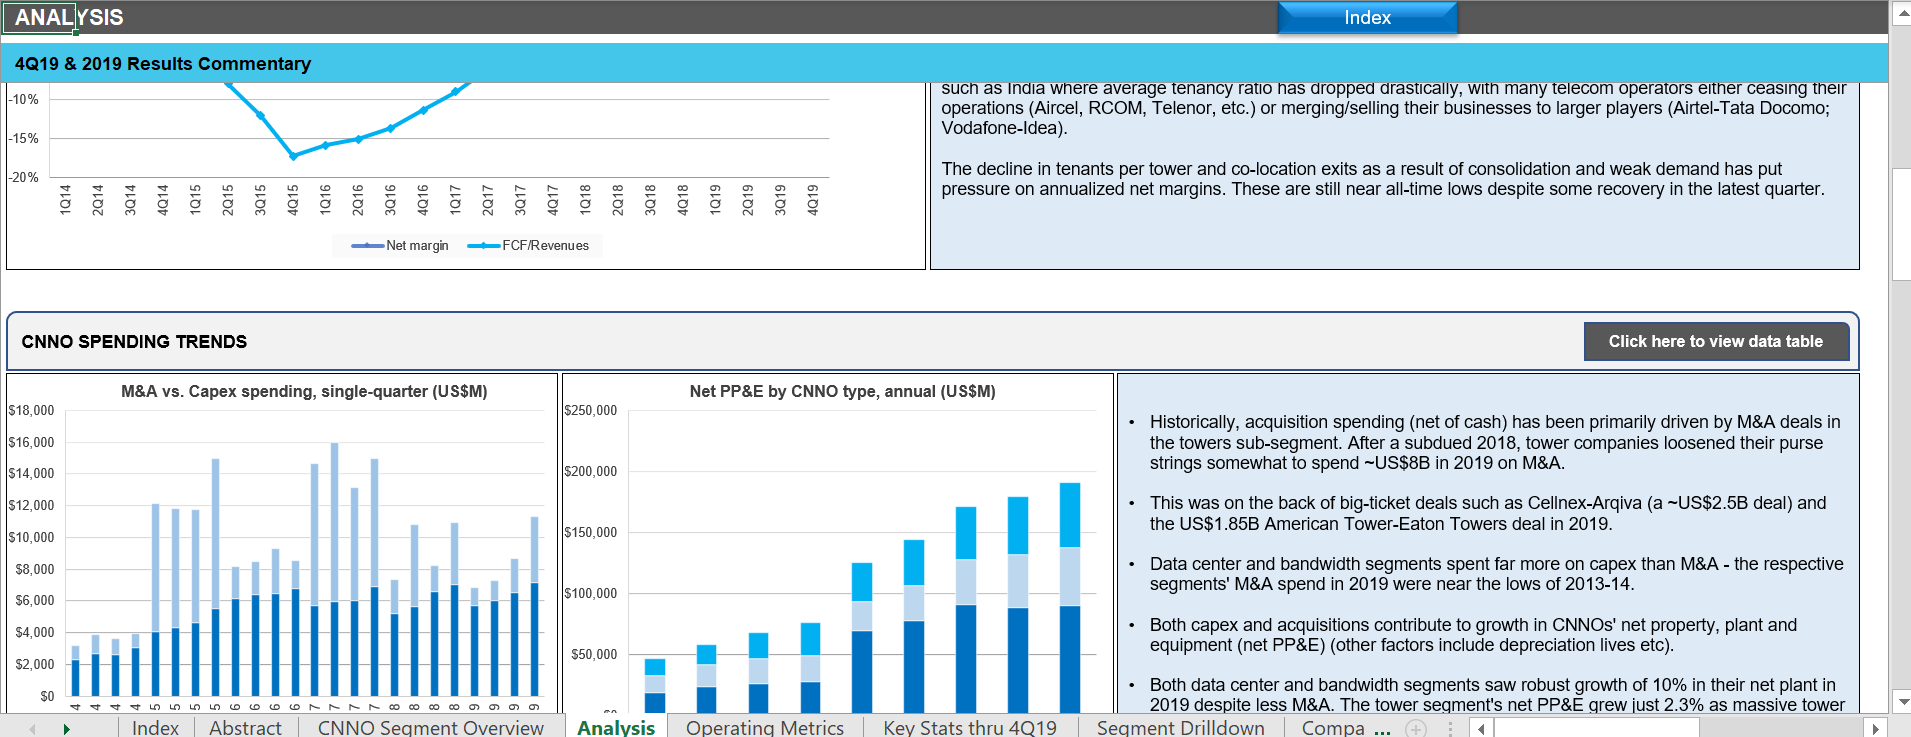The image size is (1911, 737).
Task: Click the blue Index navigation button
Action: [x=1367, y=18]
